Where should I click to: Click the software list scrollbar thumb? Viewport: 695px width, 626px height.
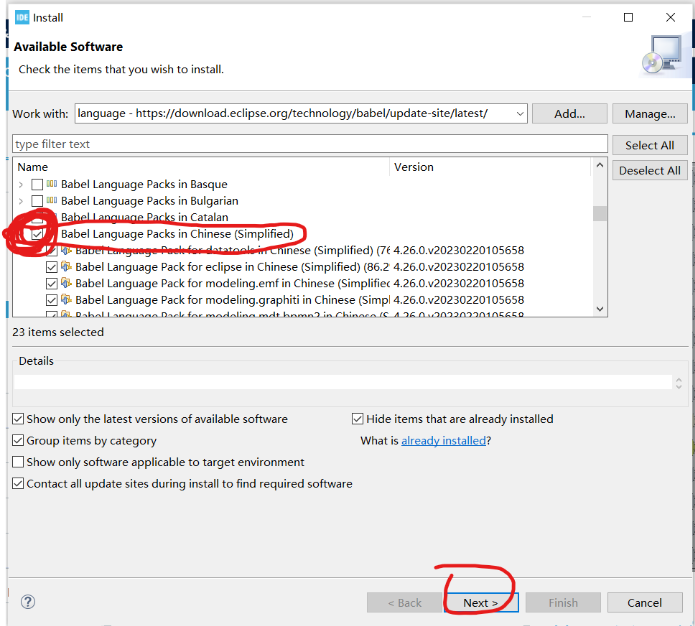pyautogui.click(x=600, y=213)
